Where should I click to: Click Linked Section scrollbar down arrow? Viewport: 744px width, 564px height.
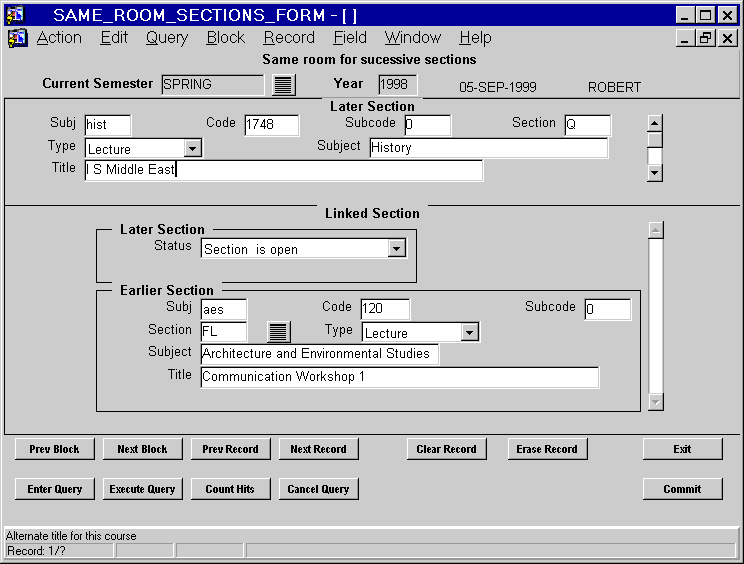(x=656, y=402)
